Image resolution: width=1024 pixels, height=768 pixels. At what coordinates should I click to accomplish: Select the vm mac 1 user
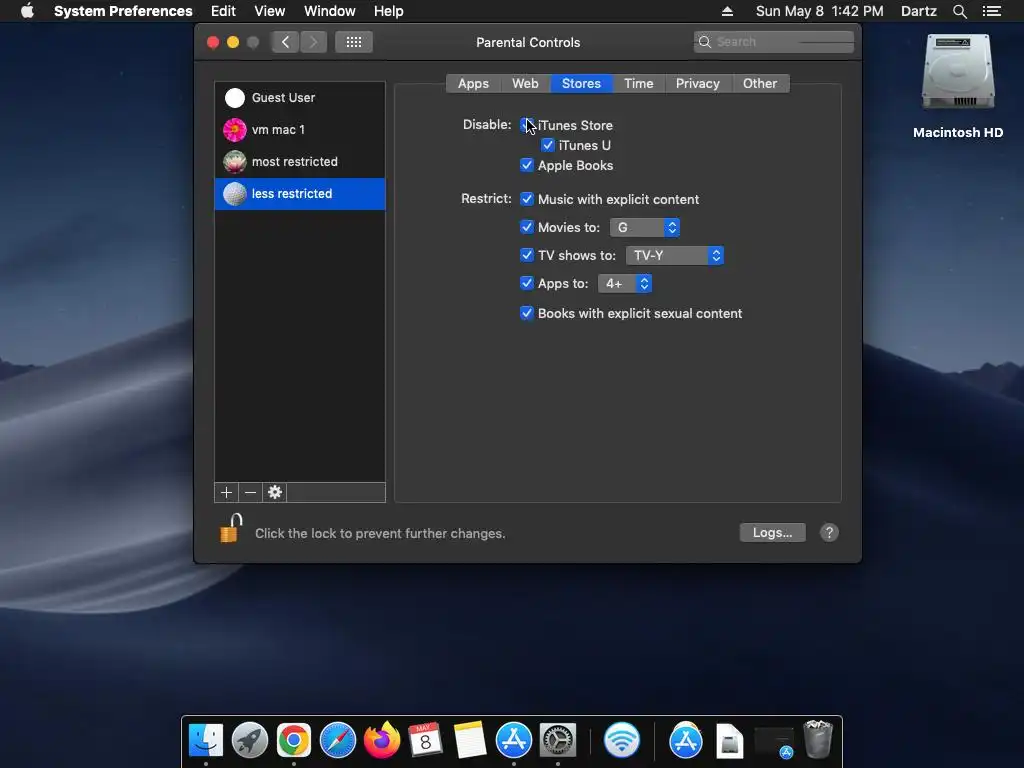tap(300, 130)
